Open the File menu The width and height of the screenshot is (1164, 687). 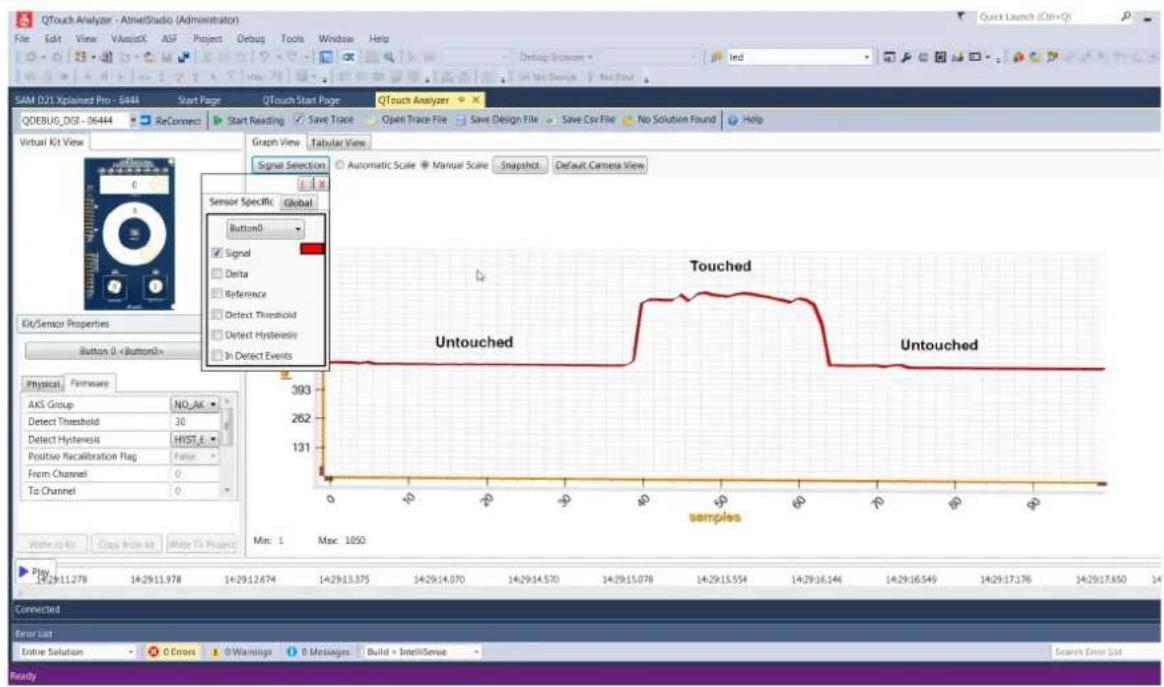(x=22, y=39)
